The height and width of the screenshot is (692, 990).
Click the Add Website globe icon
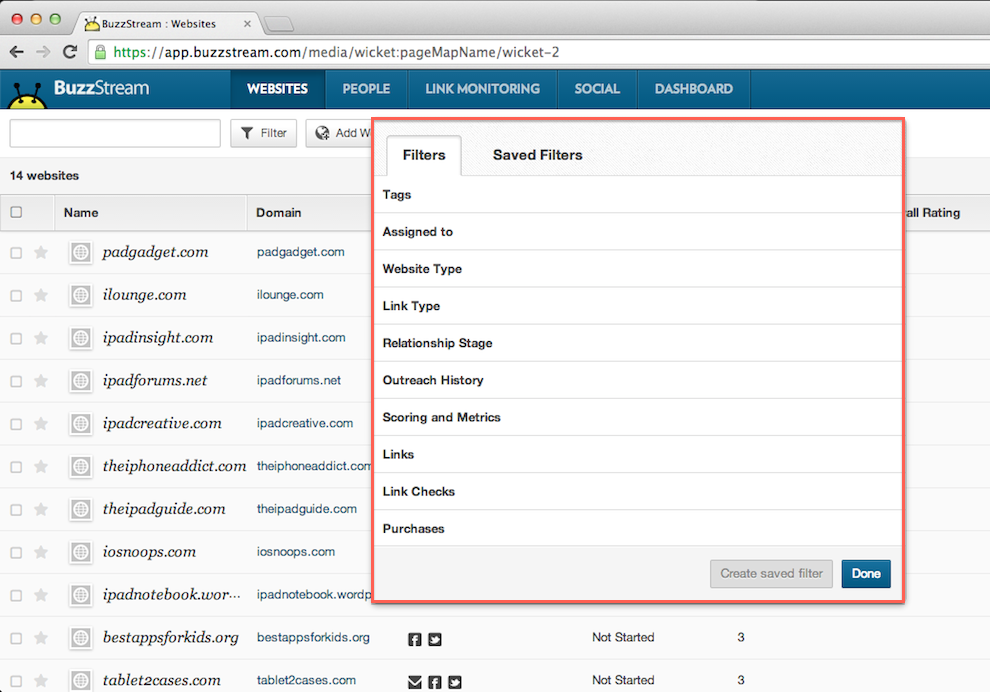[323, 132]
